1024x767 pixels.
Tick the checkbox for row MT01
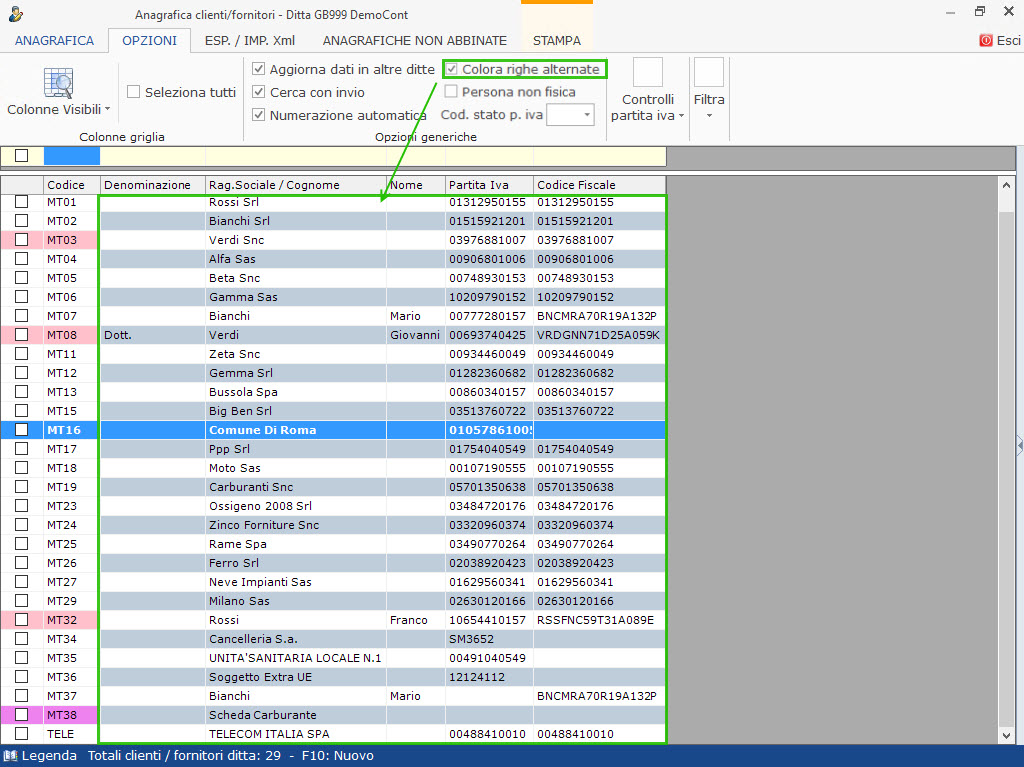coord(22,202)
